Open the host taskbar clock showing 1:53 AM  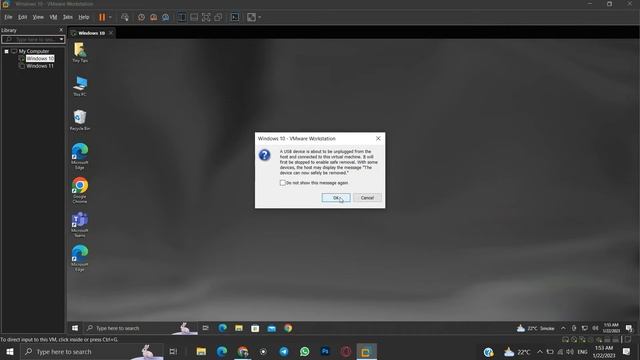pos(604,351)
